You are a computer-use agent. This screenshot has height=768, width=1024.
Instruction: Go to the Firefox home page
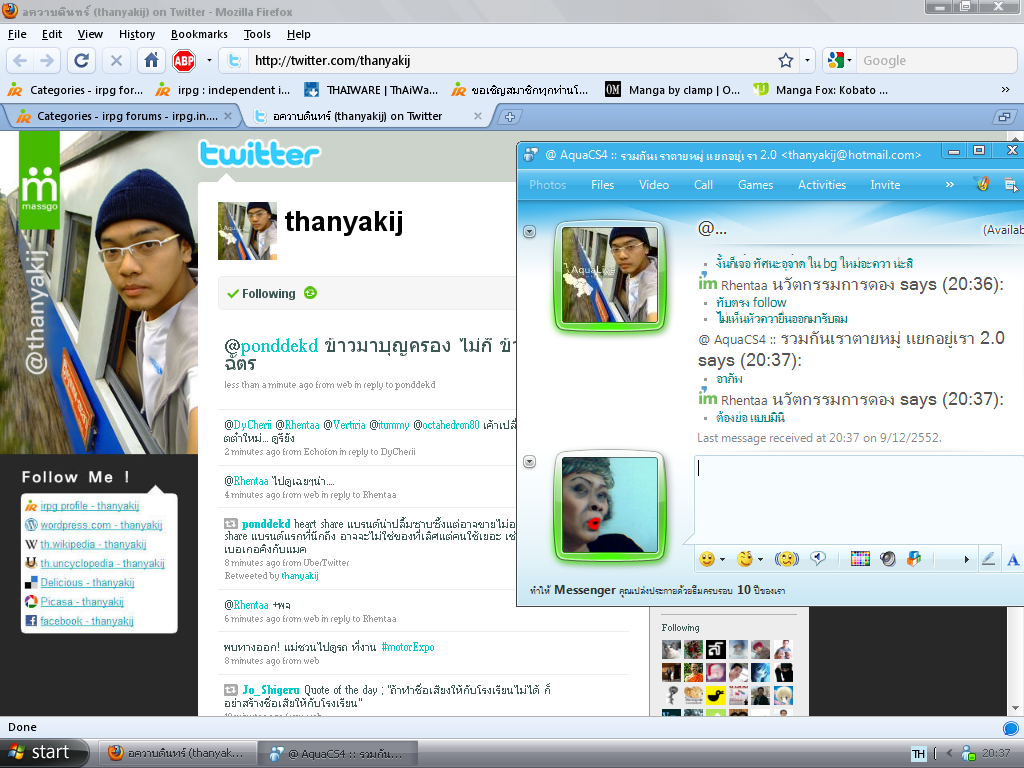152,61
